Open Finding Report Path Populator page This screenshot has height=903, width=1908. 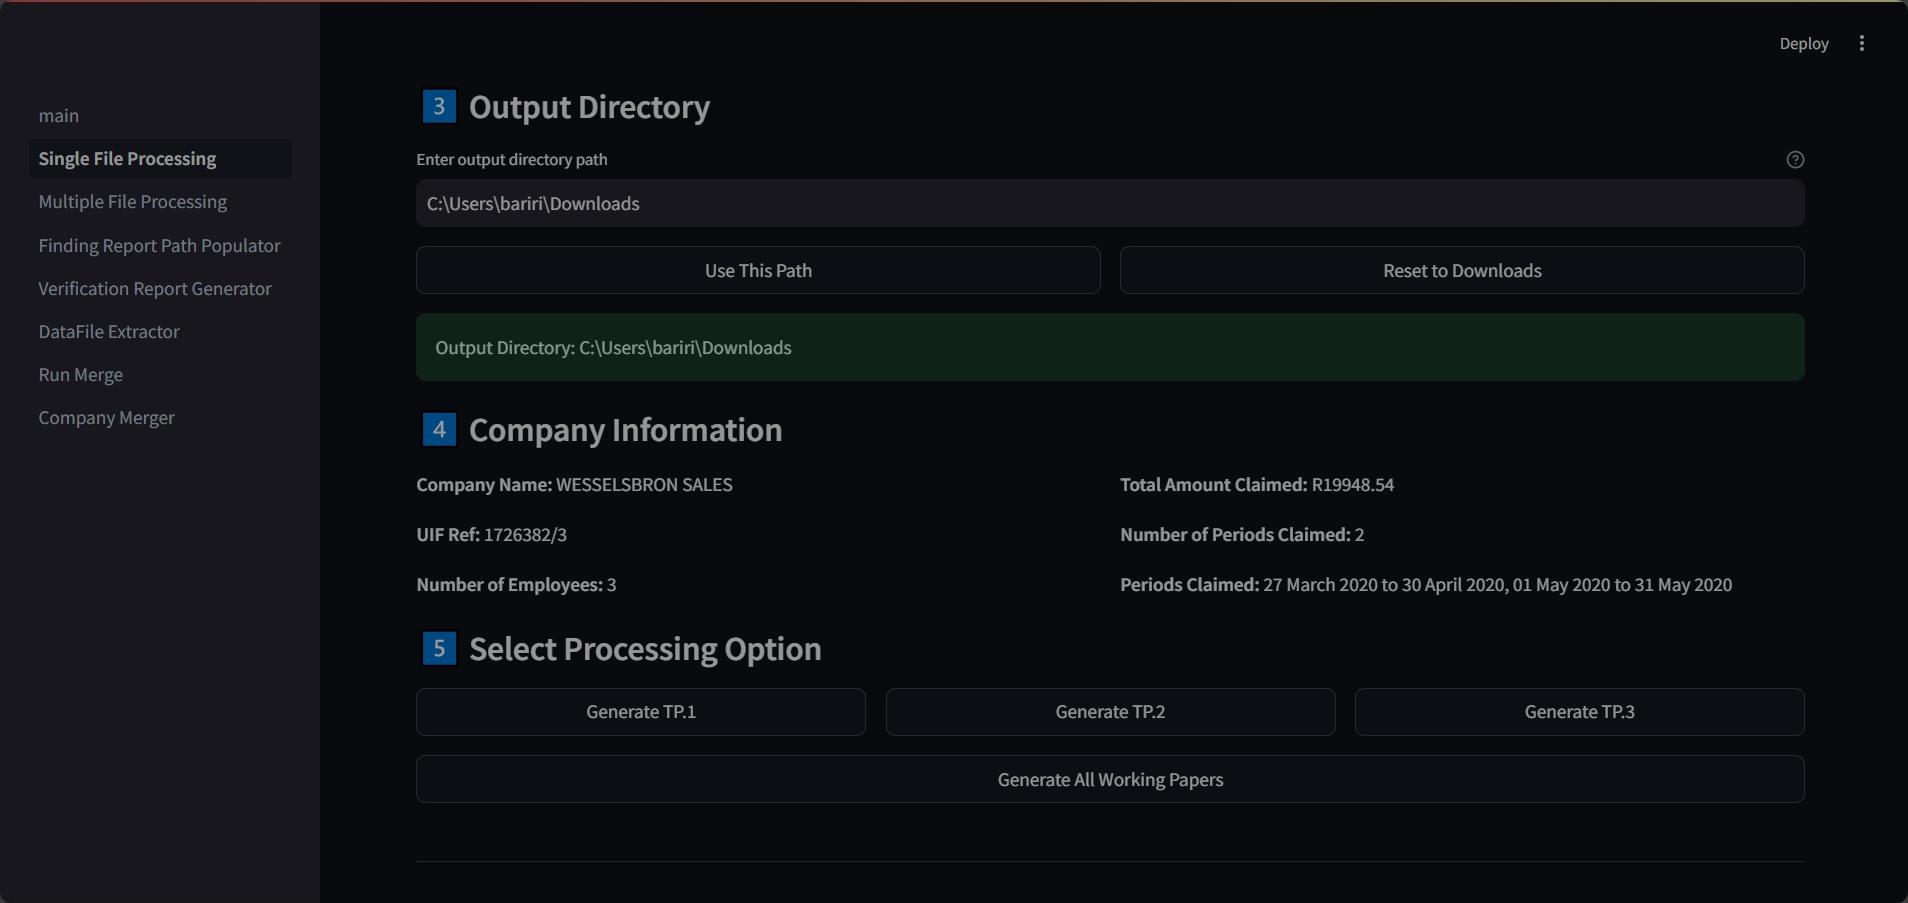[x=160, y=246]
